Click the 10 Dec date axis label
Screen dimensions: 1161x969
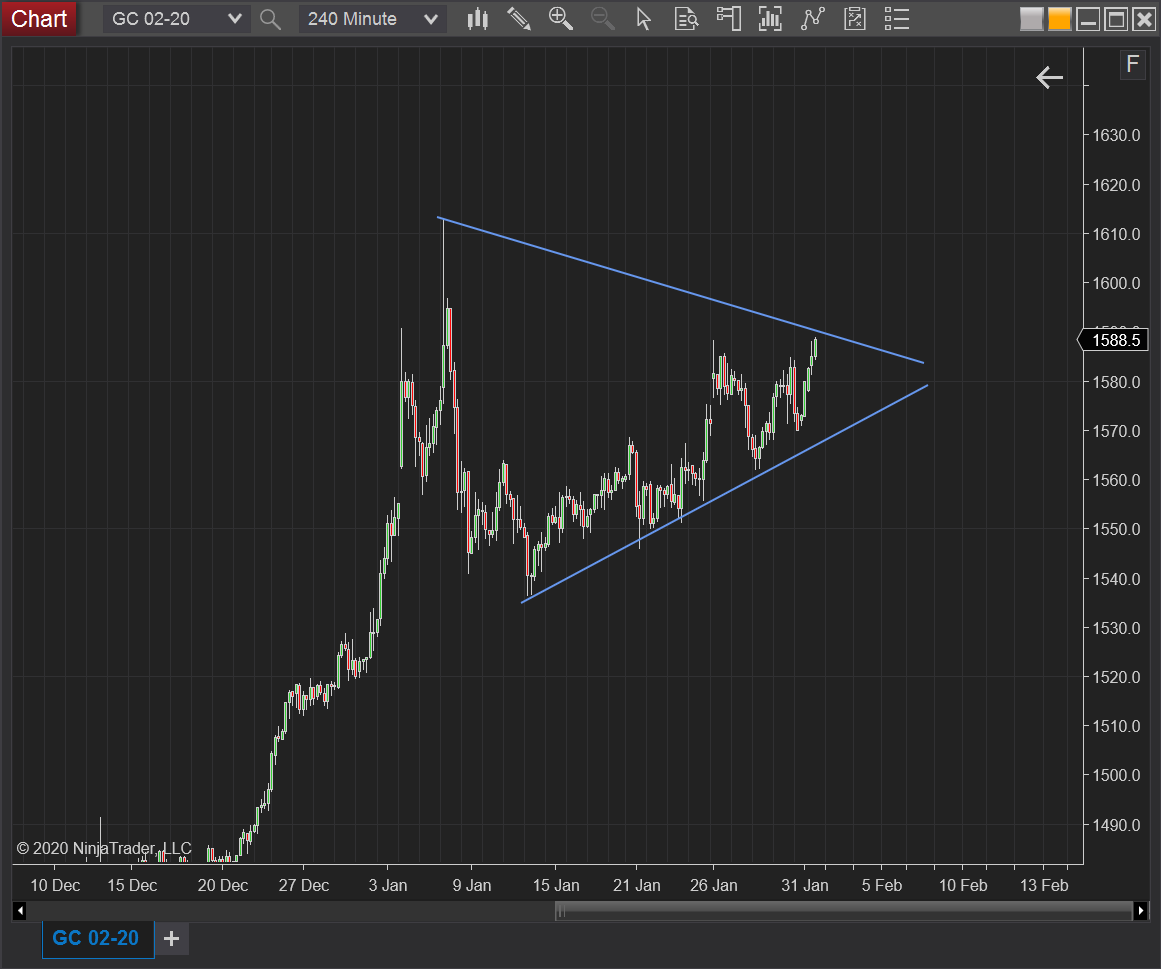click(x=55, y=885)
